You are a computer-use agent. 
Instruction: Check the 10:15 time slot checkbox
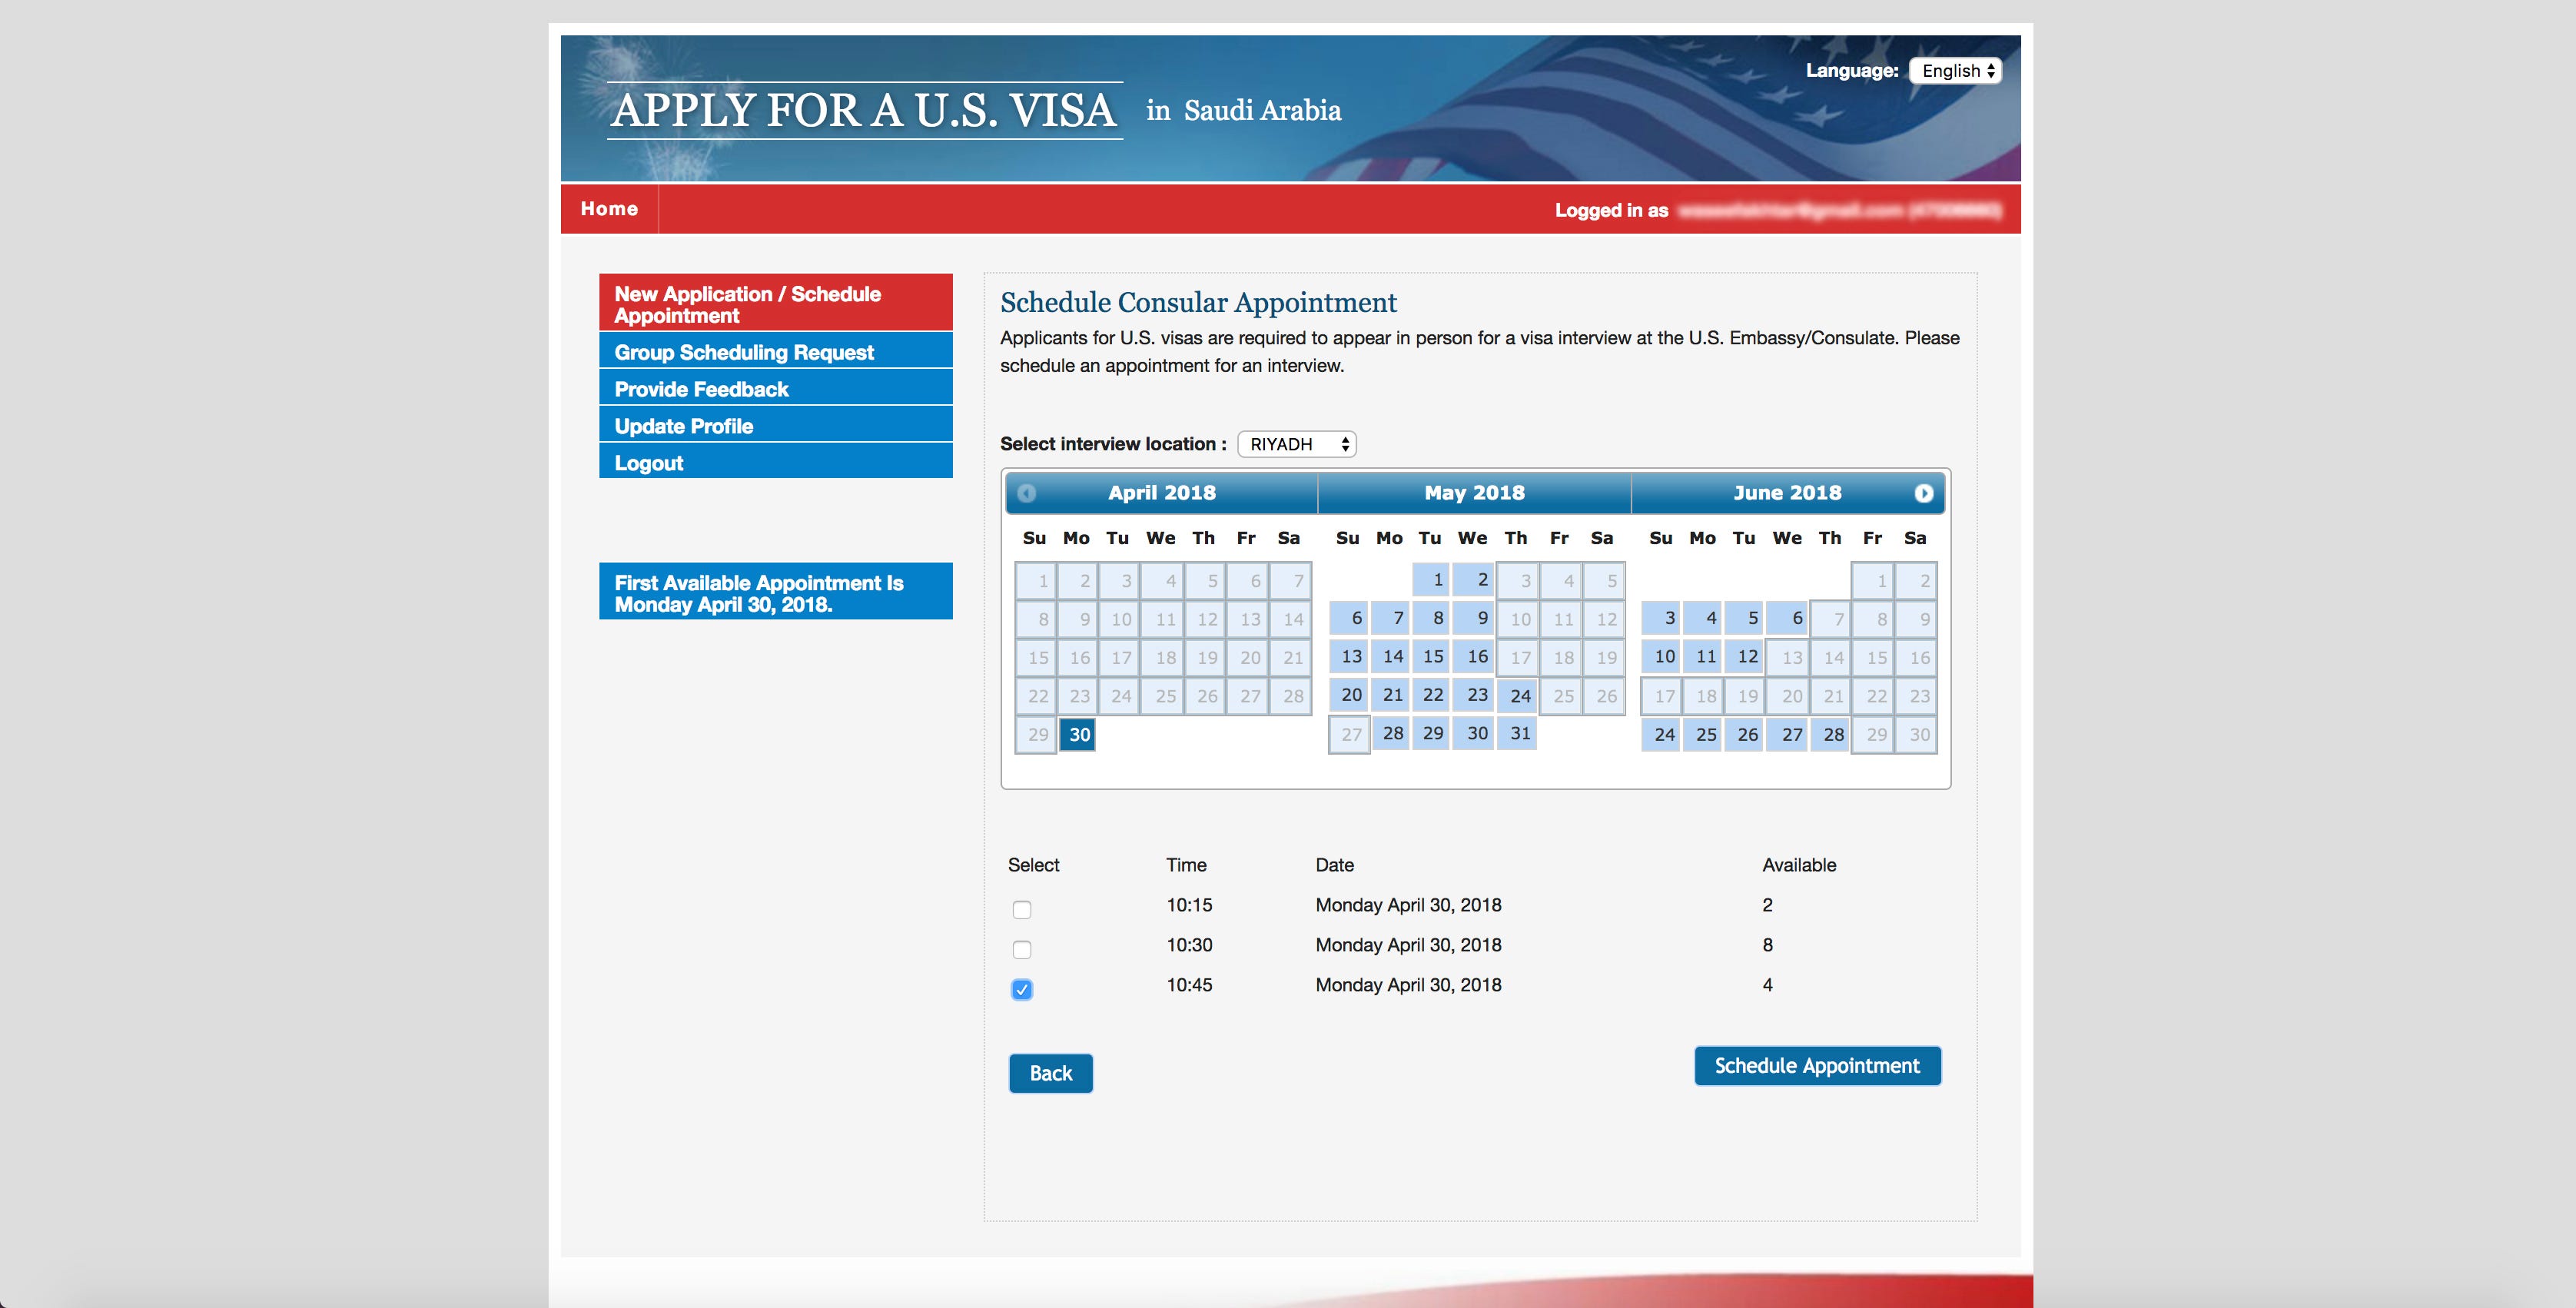tap(1021, 909)
